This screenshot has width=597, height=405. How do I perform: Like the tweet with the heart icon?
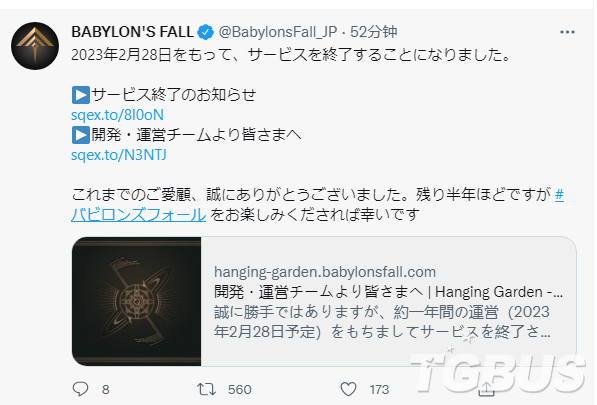[348, 389]
